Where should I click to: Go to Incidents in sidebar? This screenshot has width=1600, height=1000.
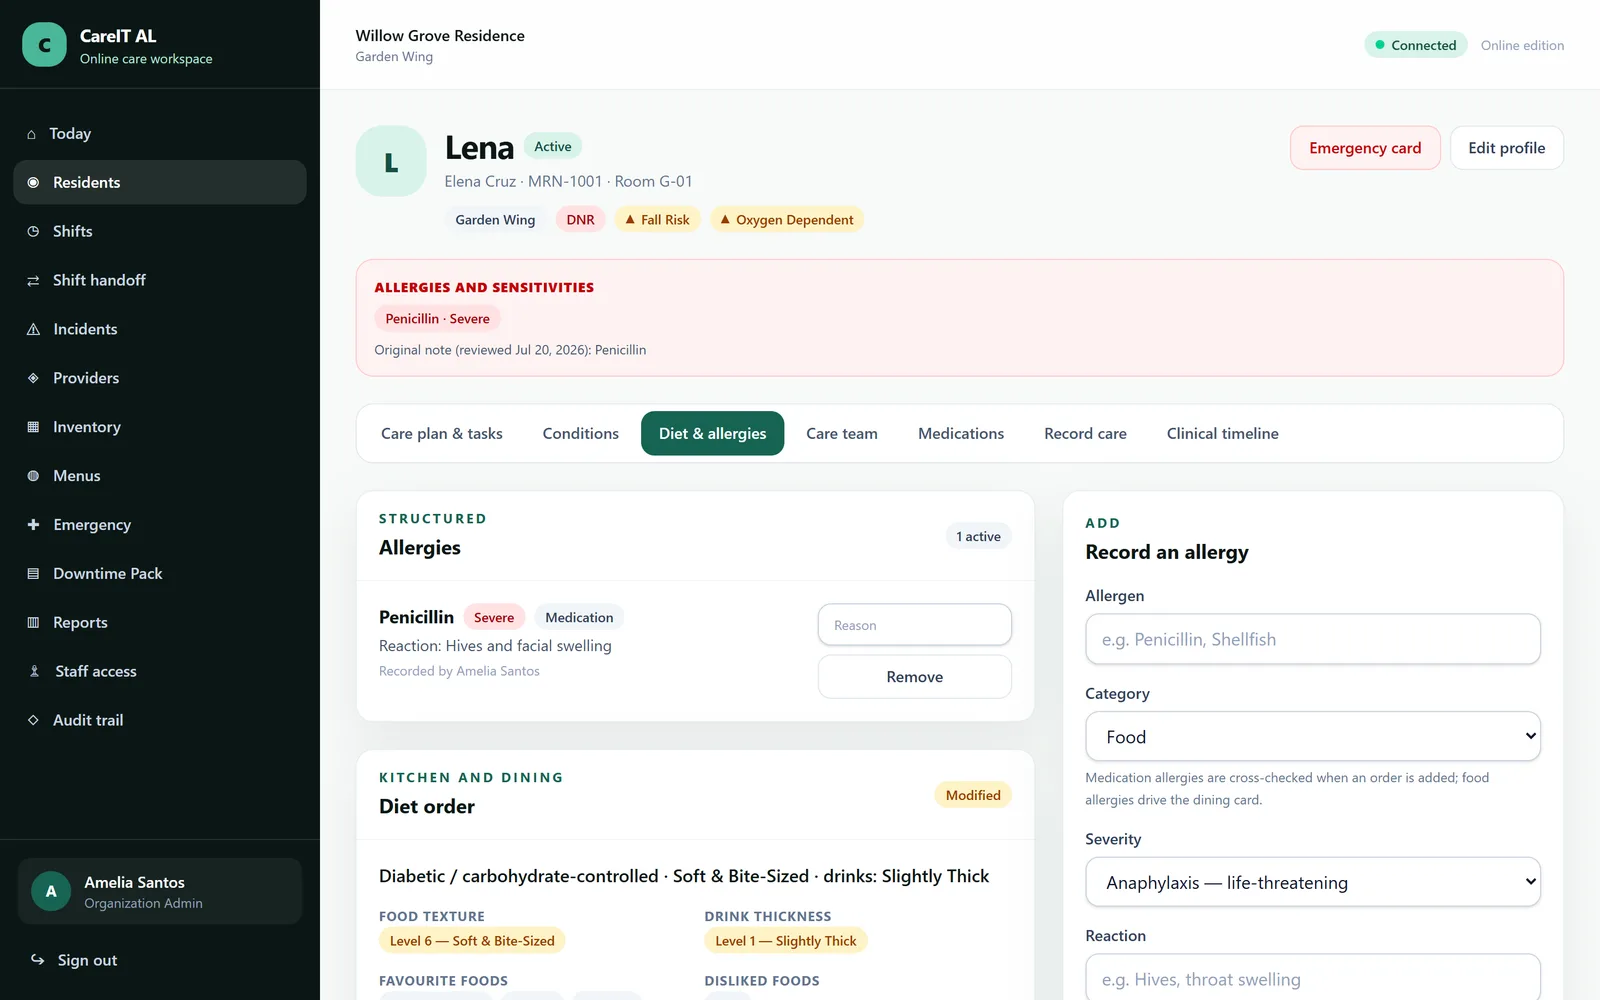click(160, 329)
